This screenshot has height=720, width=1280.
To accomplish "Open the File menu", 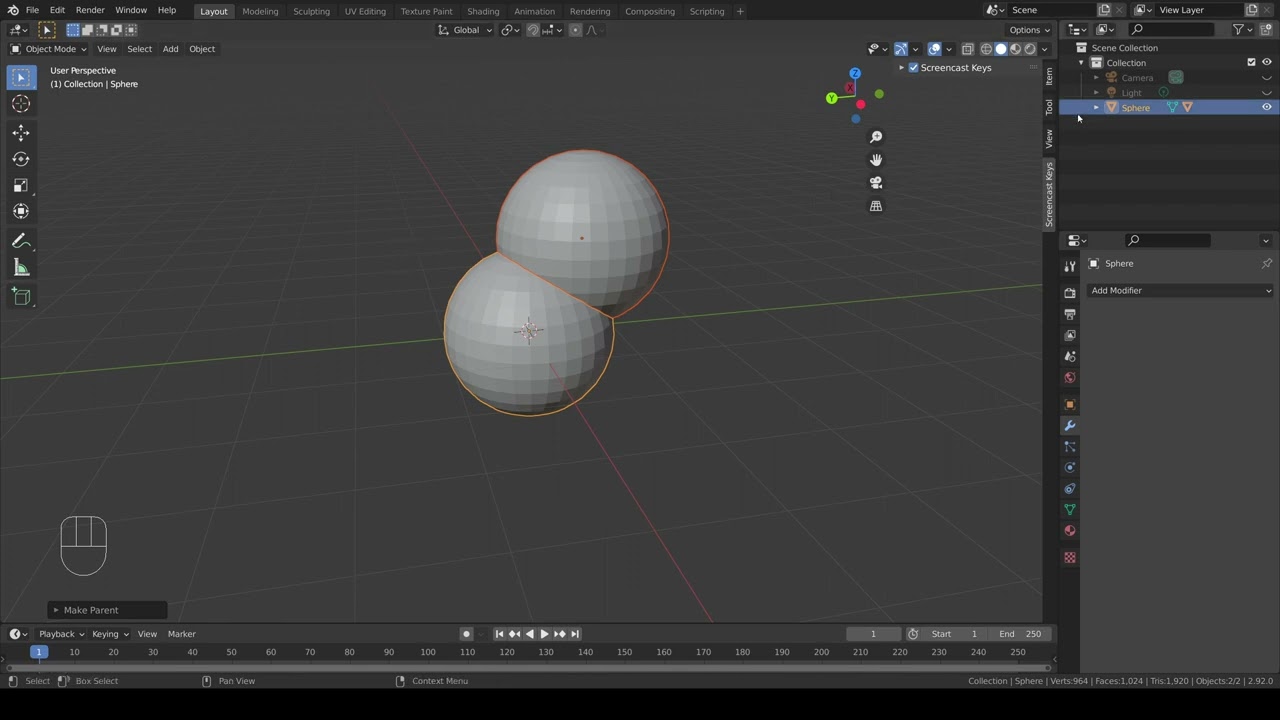I will tap(32, 10).
